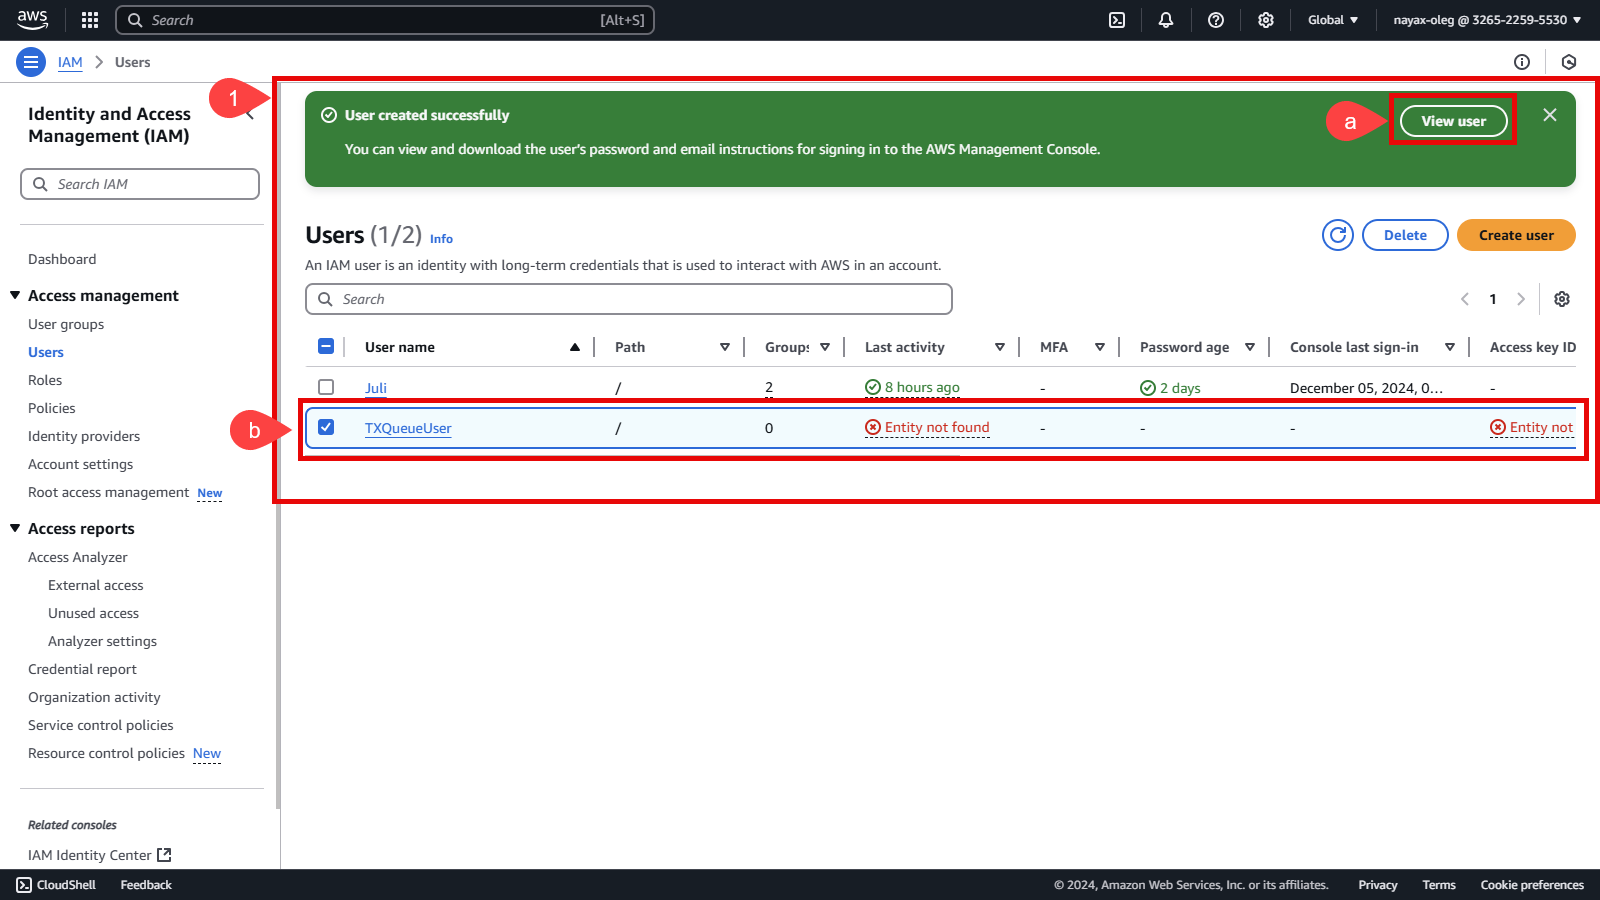The width and height of the screenshot is (1600, 900).
Task: Open Access Analyzer in the sidebar
Action: (x=78, y=557)
